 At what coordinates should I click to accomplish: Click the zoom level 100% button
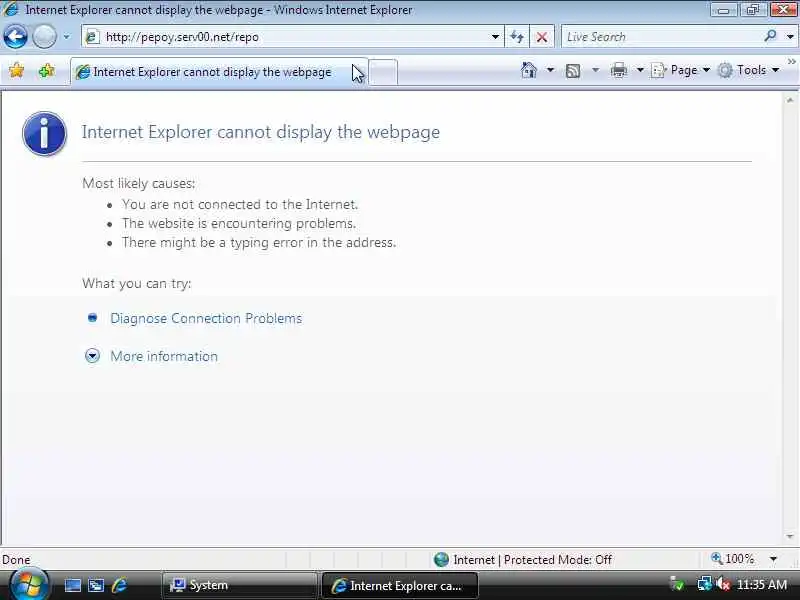click(733, 559)
